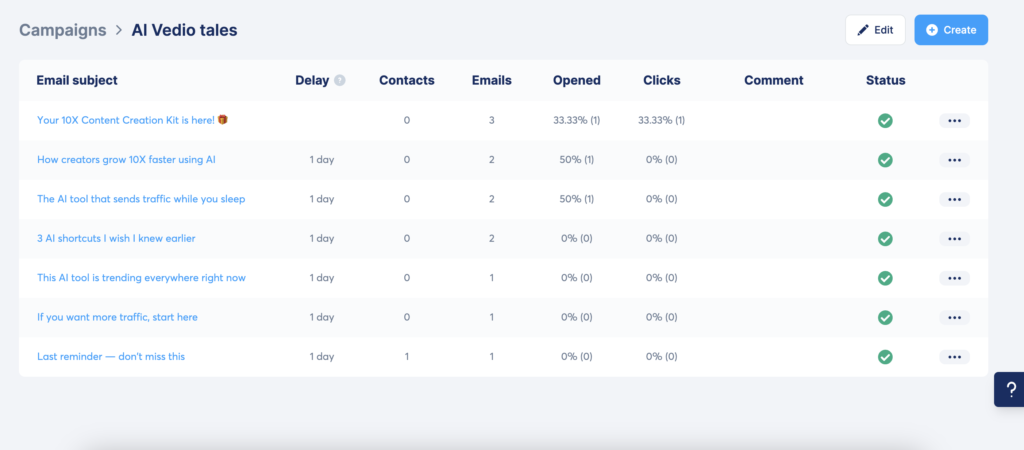Click the Delay column help icon
The image size is (1024, 450).
[340, 81]
